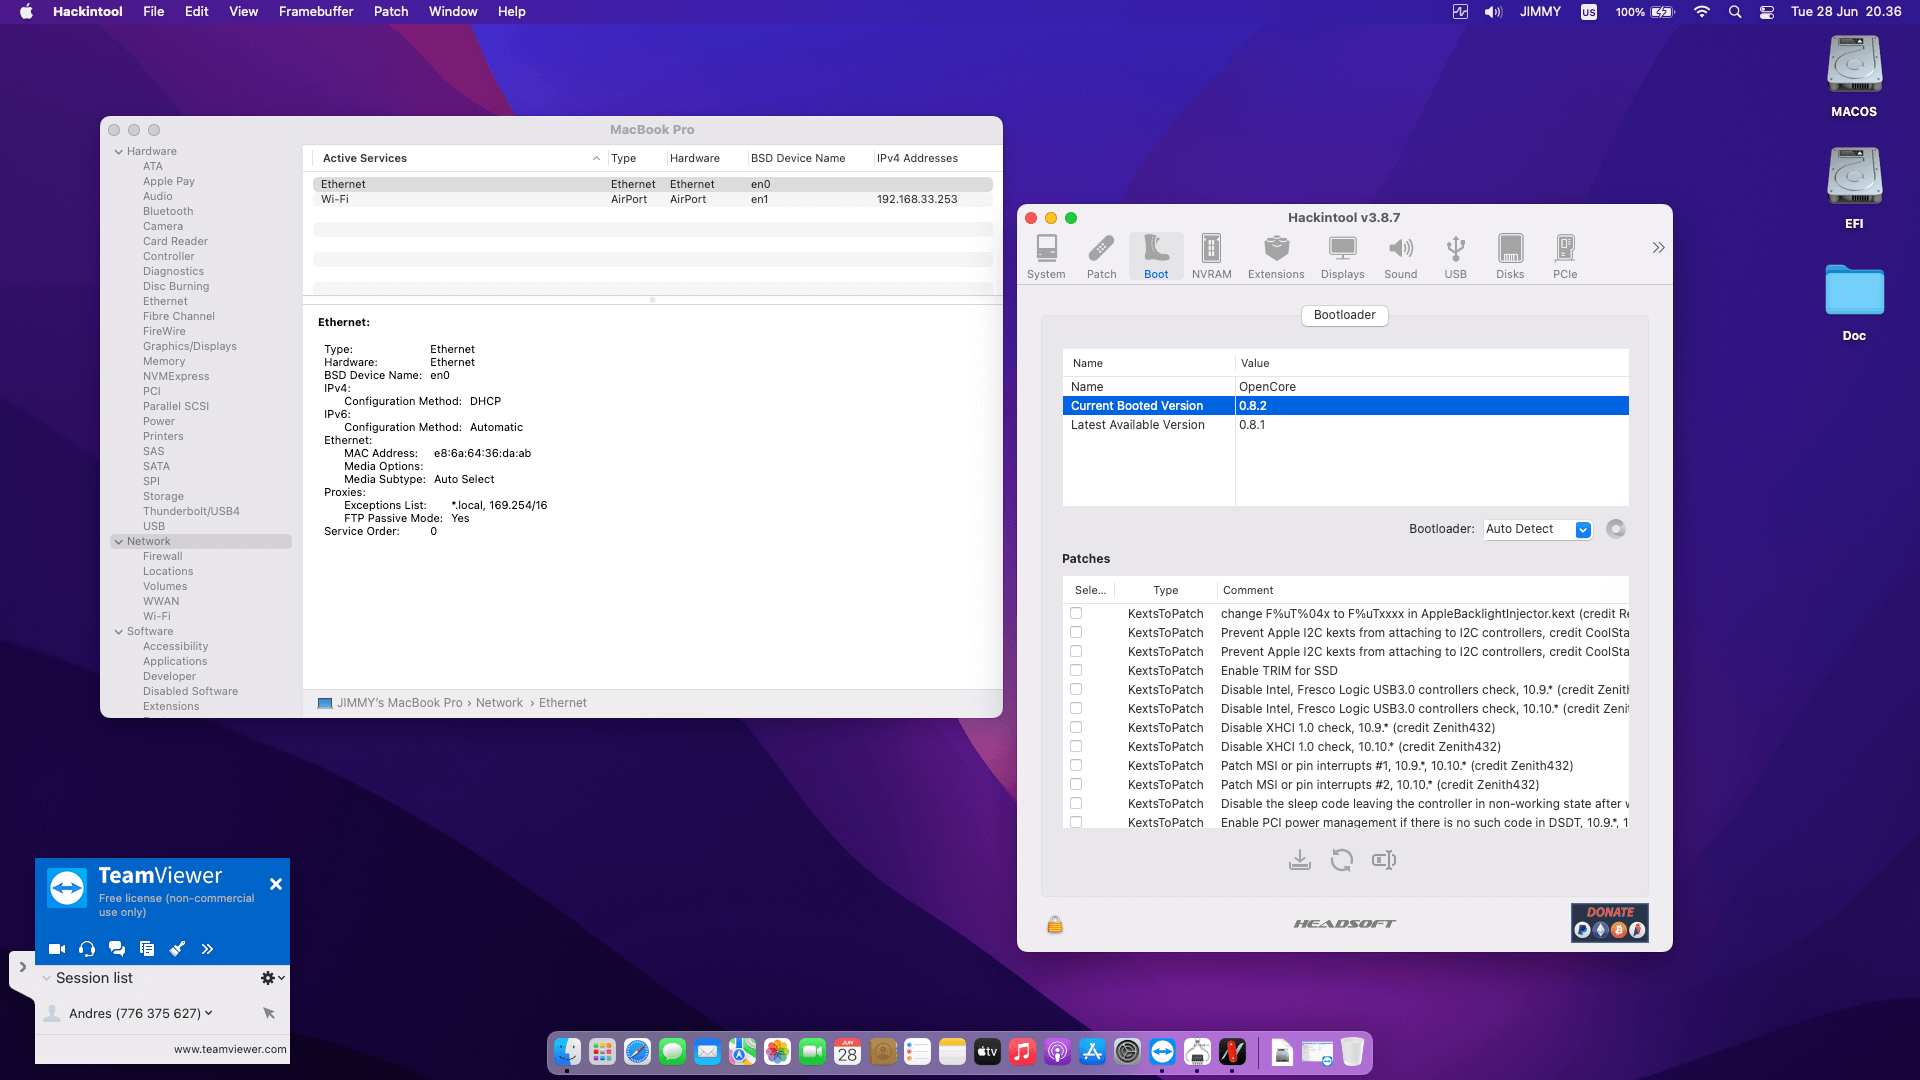1920x1080 pixels.
Task: Collapse the Software tree section
Action: point(119,632)
